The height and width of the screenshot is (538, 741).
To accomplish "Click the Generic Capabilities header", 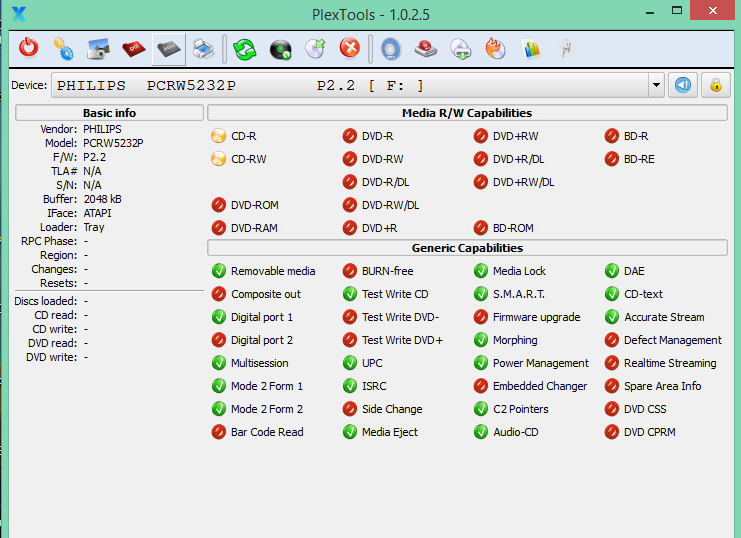I will click(x=467, y=248).
